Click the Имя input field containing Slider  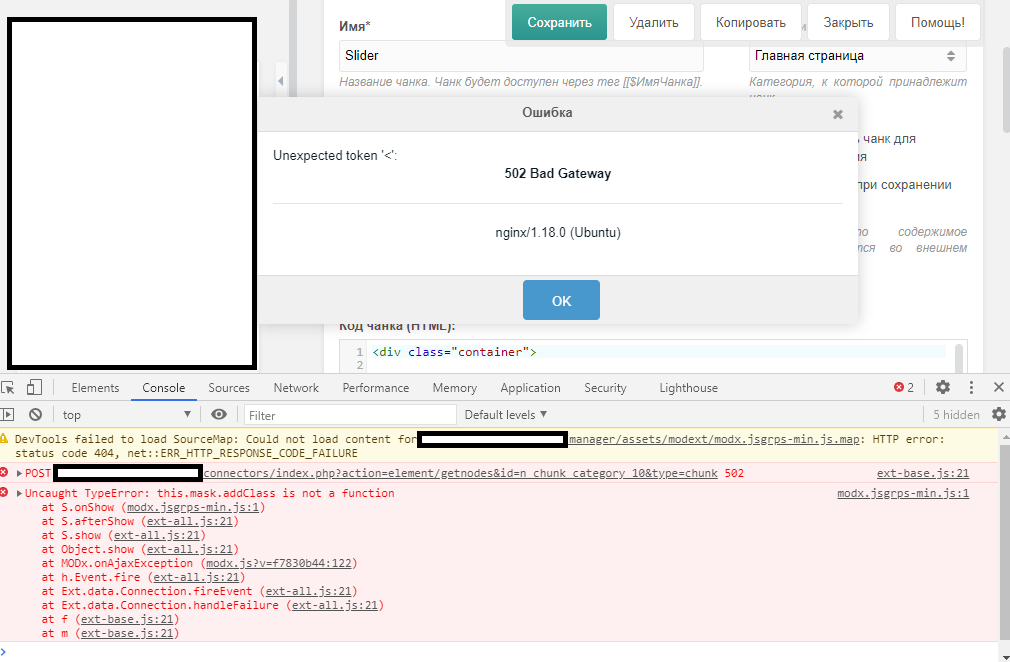521,56
